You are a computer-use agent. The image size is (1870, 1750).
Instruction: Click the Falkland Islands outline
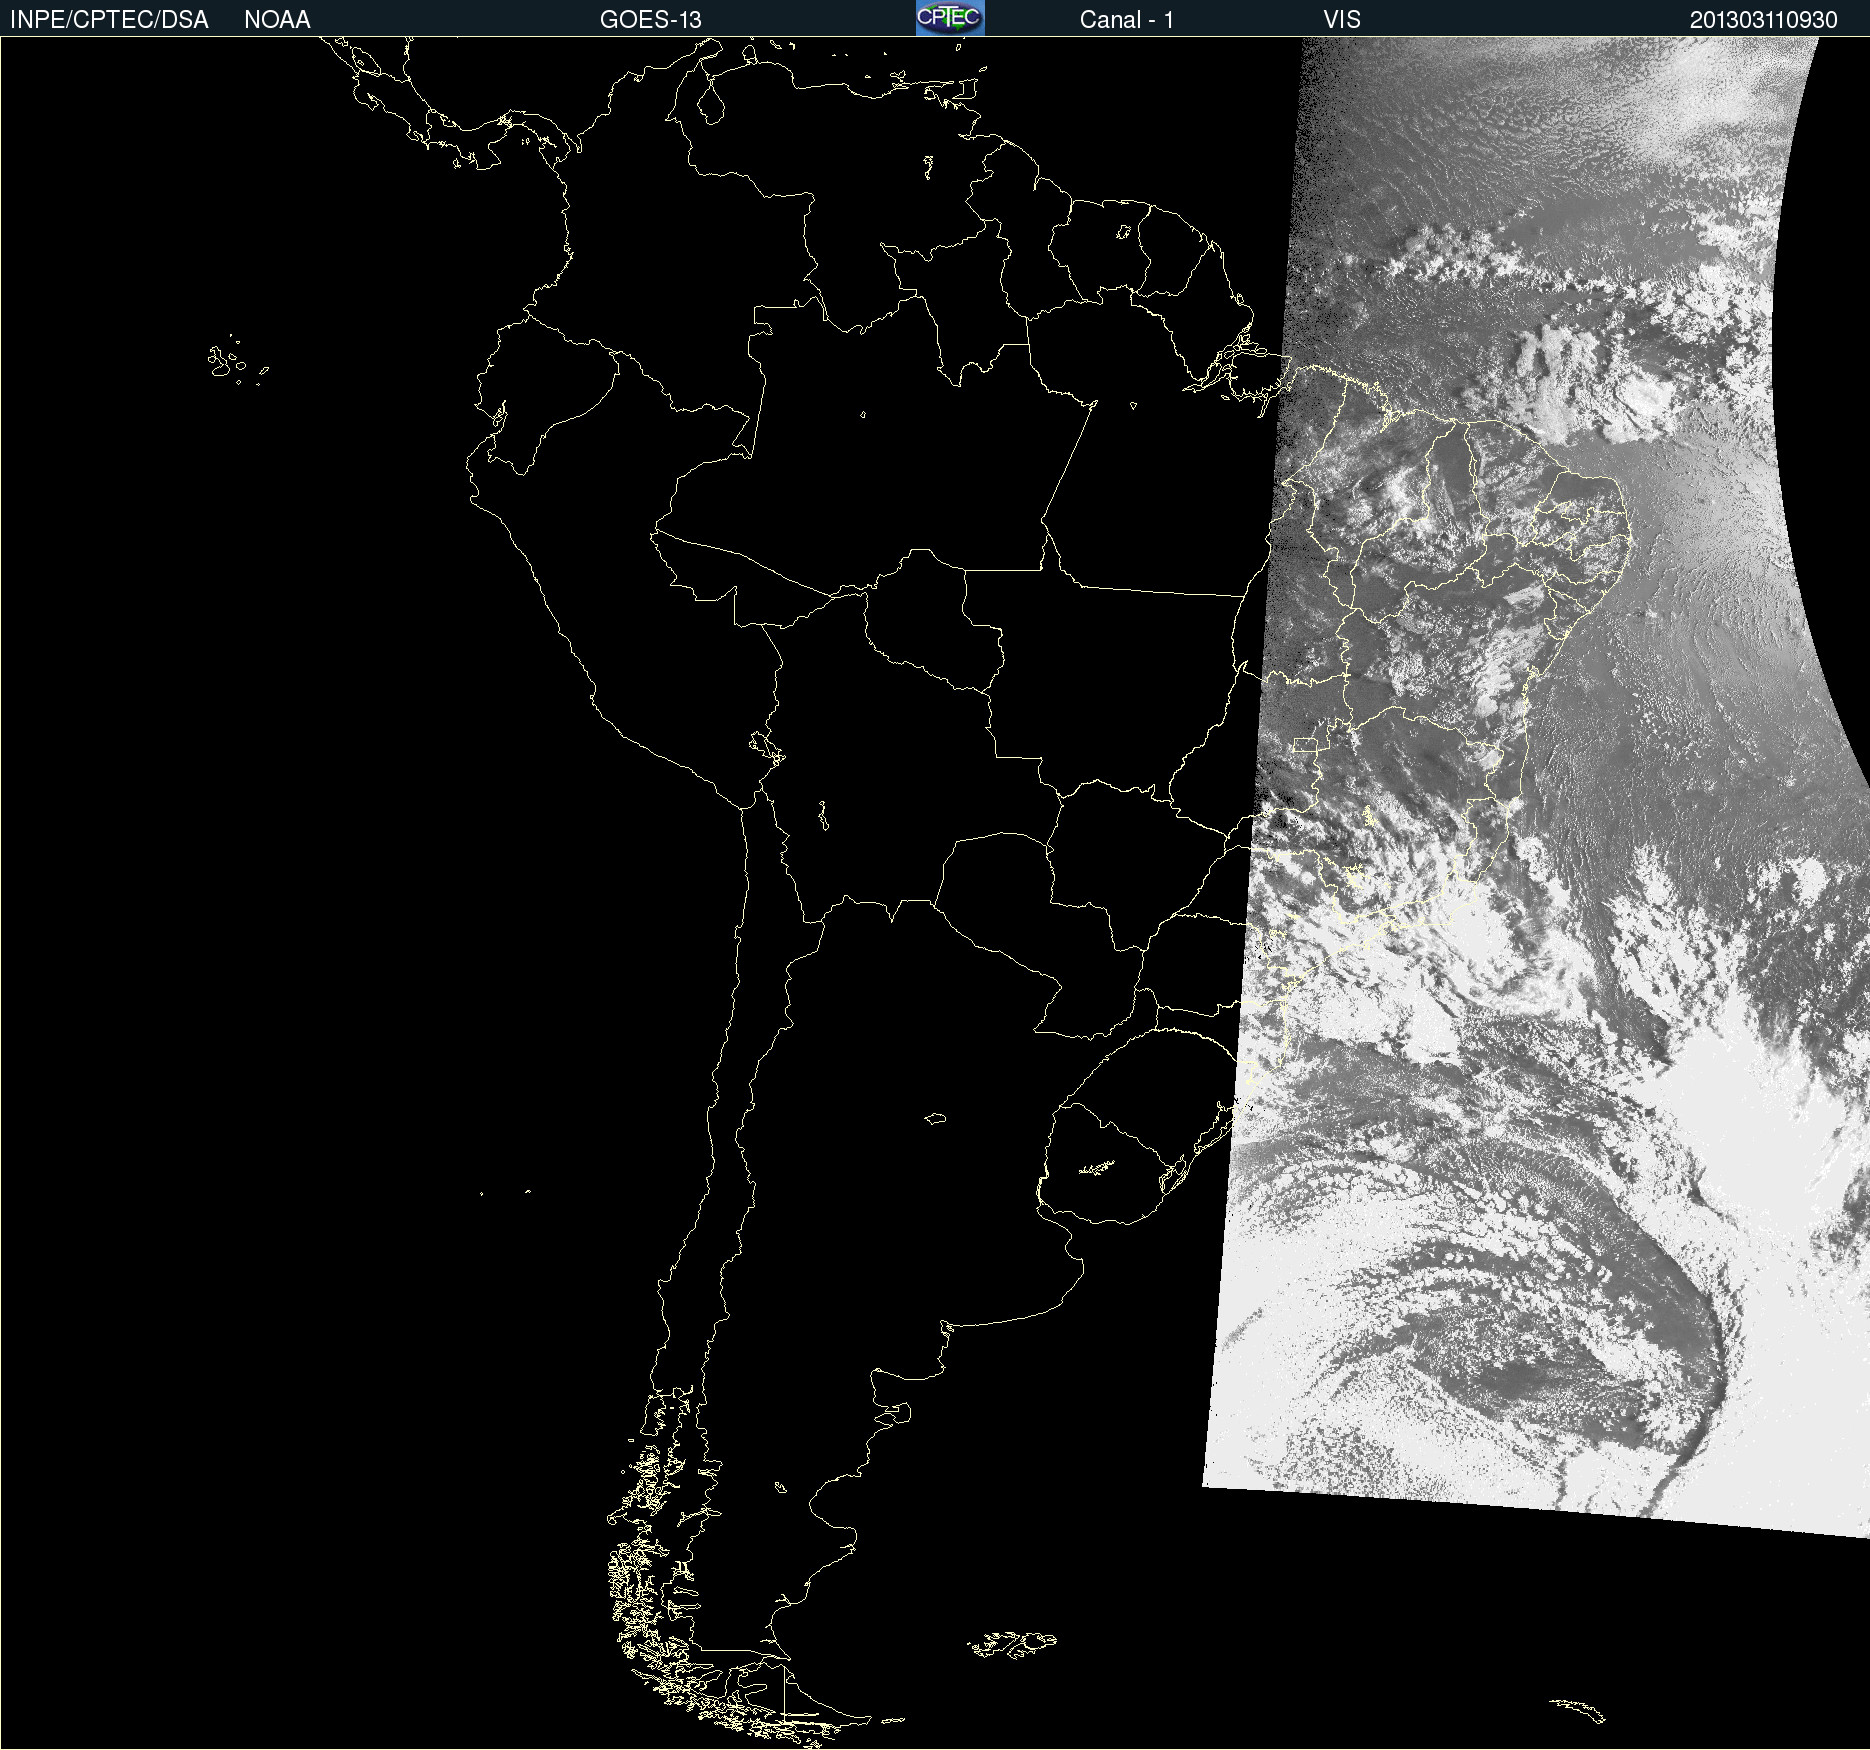1012,1643
